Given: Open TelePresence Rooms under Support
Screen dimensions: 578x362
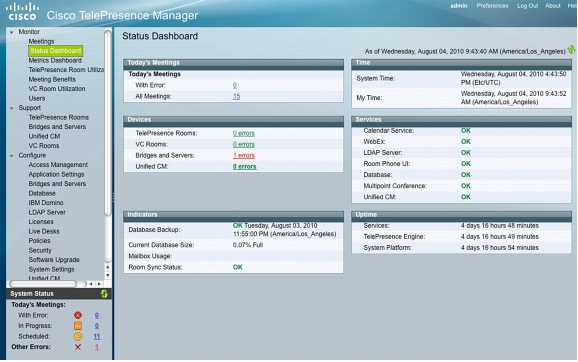Looking at the screenshot, I should [59, 117].
